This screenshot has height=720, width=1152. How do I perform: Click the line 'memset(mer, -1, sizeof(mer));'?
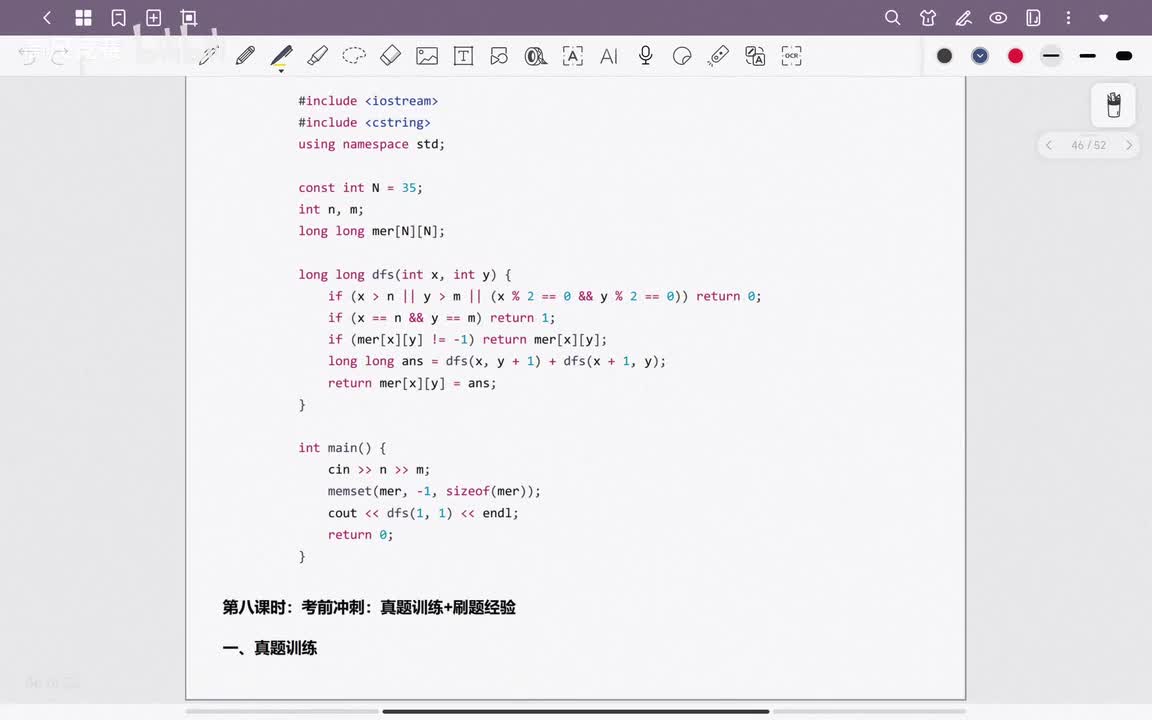(434, 492)
